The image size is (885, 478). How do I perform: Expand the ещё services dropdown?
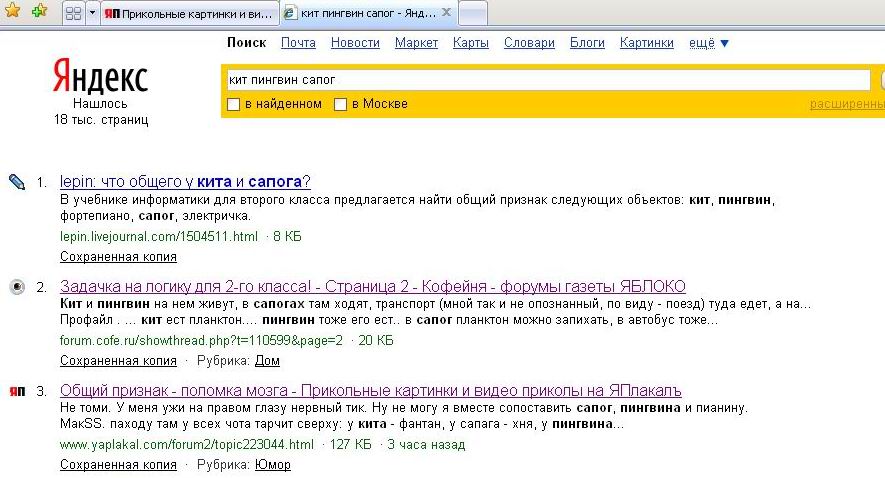708,43
